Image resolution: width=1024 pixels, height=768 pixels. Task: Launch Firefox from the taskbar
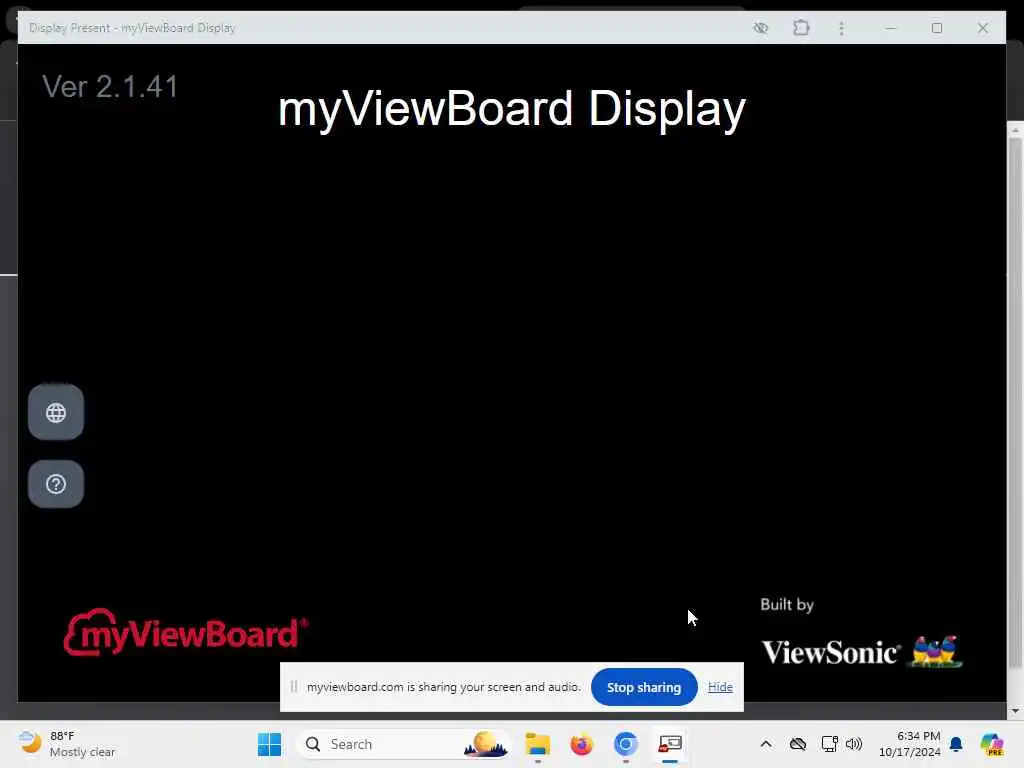(581, 744)
